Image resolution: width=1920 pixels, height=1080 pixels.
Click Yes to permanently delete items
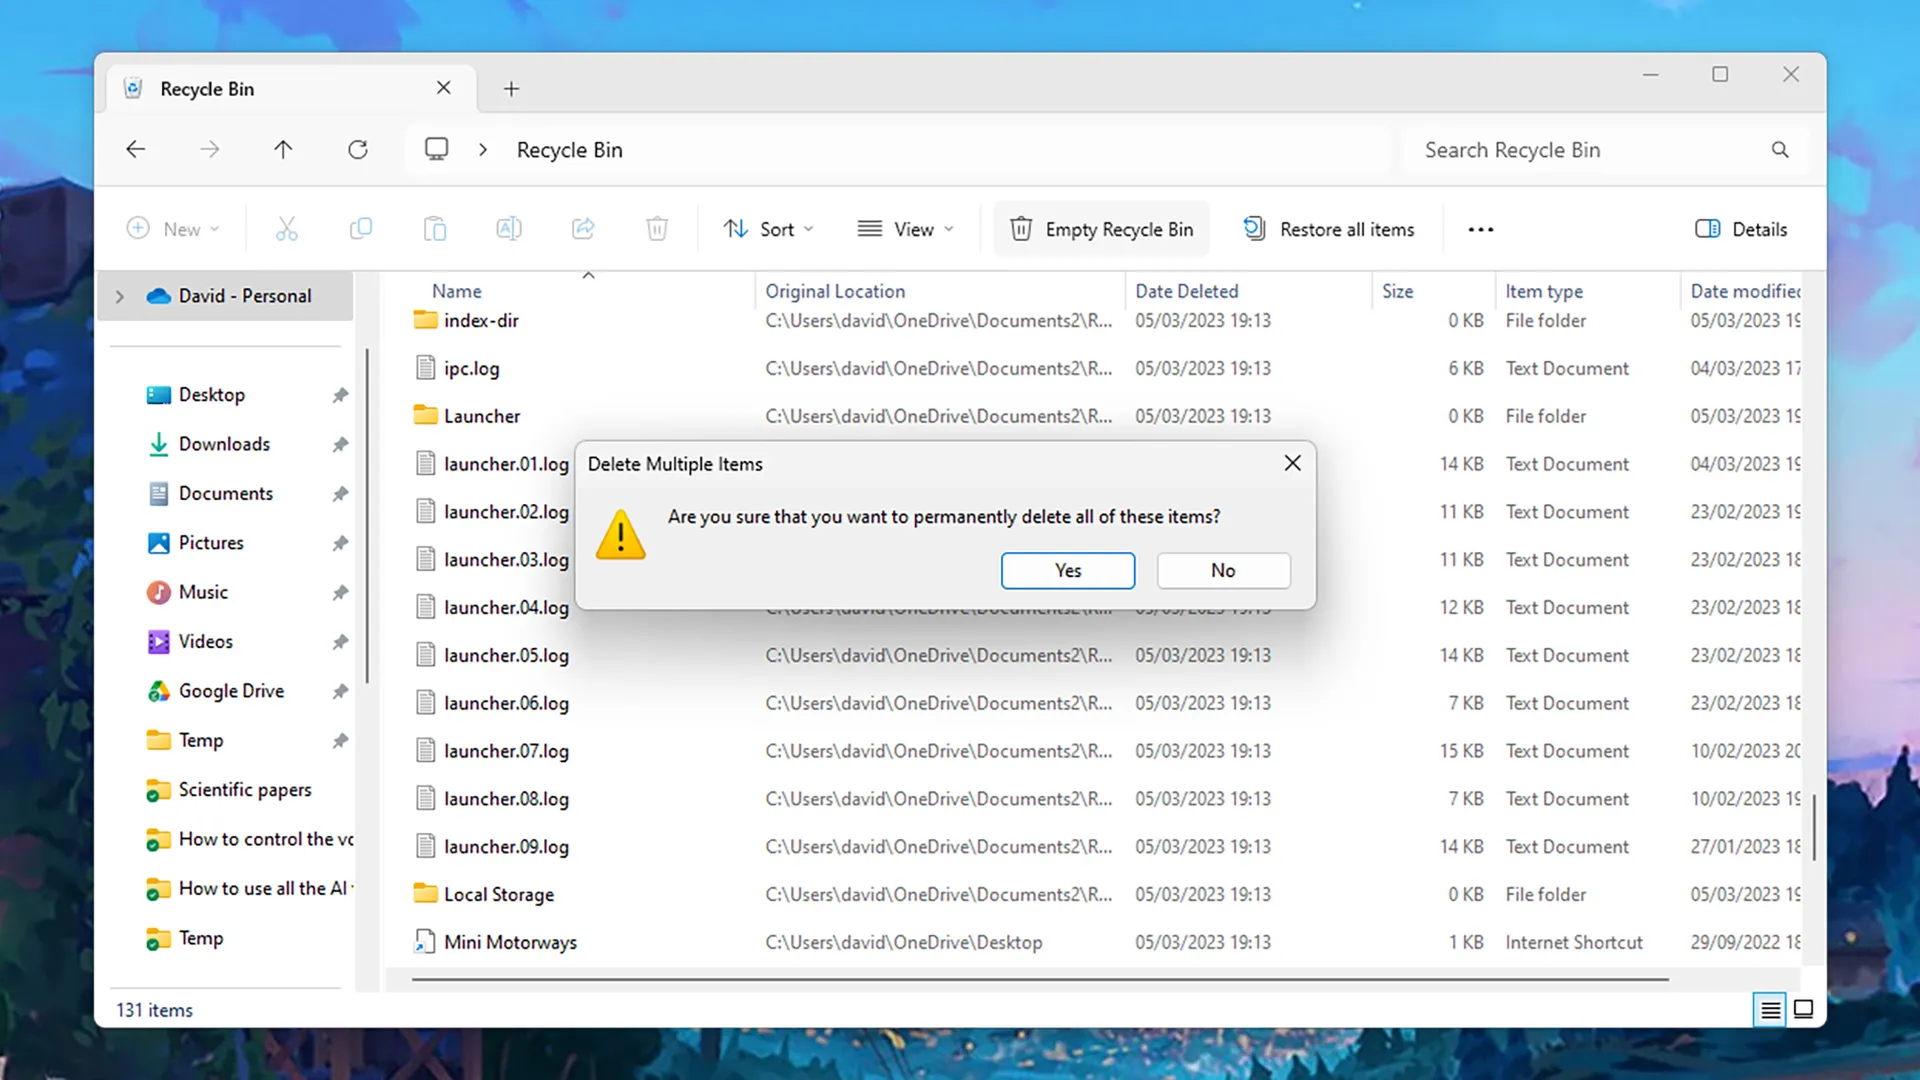[x=1067, y=570]
